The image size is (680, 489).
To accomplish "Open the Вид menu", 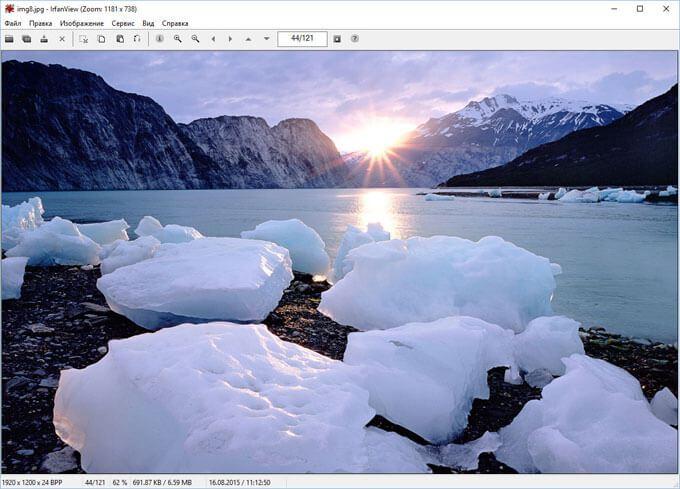I will coord(148,23).
